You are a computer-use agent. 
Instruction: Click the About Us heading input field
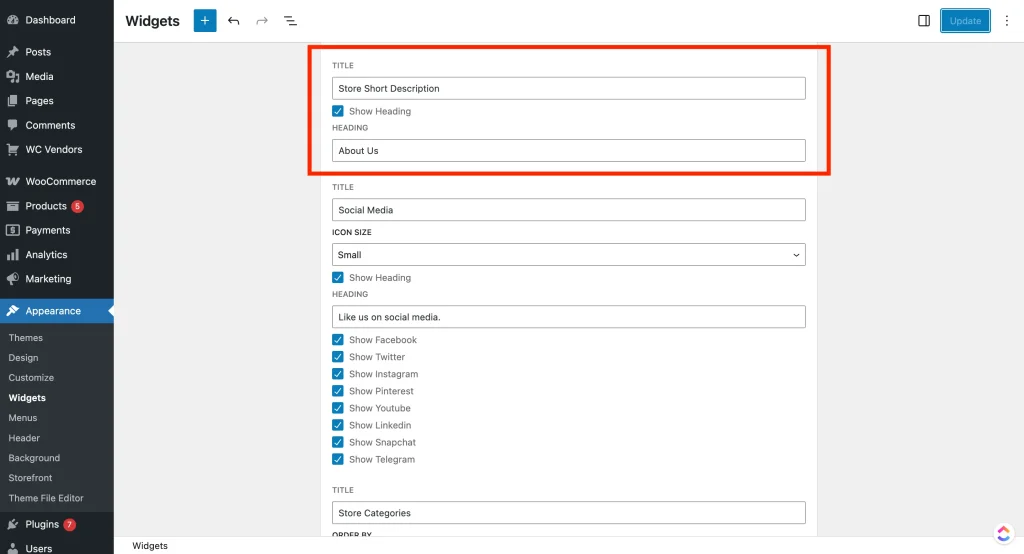pos(568,151)
